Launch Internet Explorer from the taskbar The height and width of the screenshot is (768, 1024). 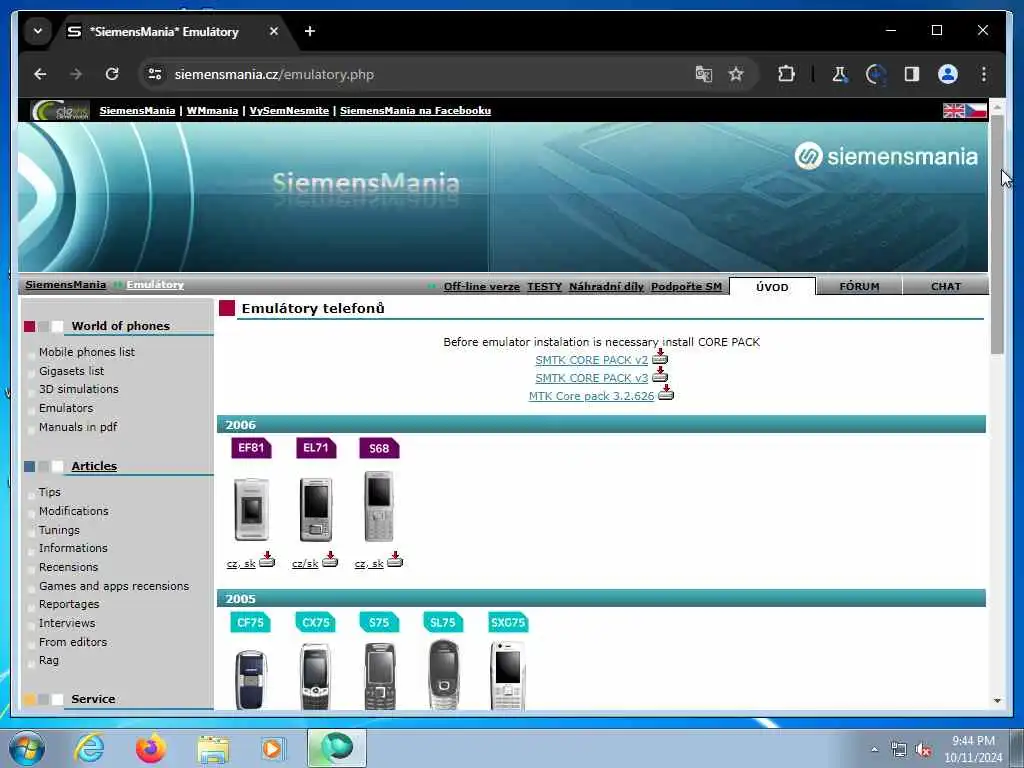[89, 748]
